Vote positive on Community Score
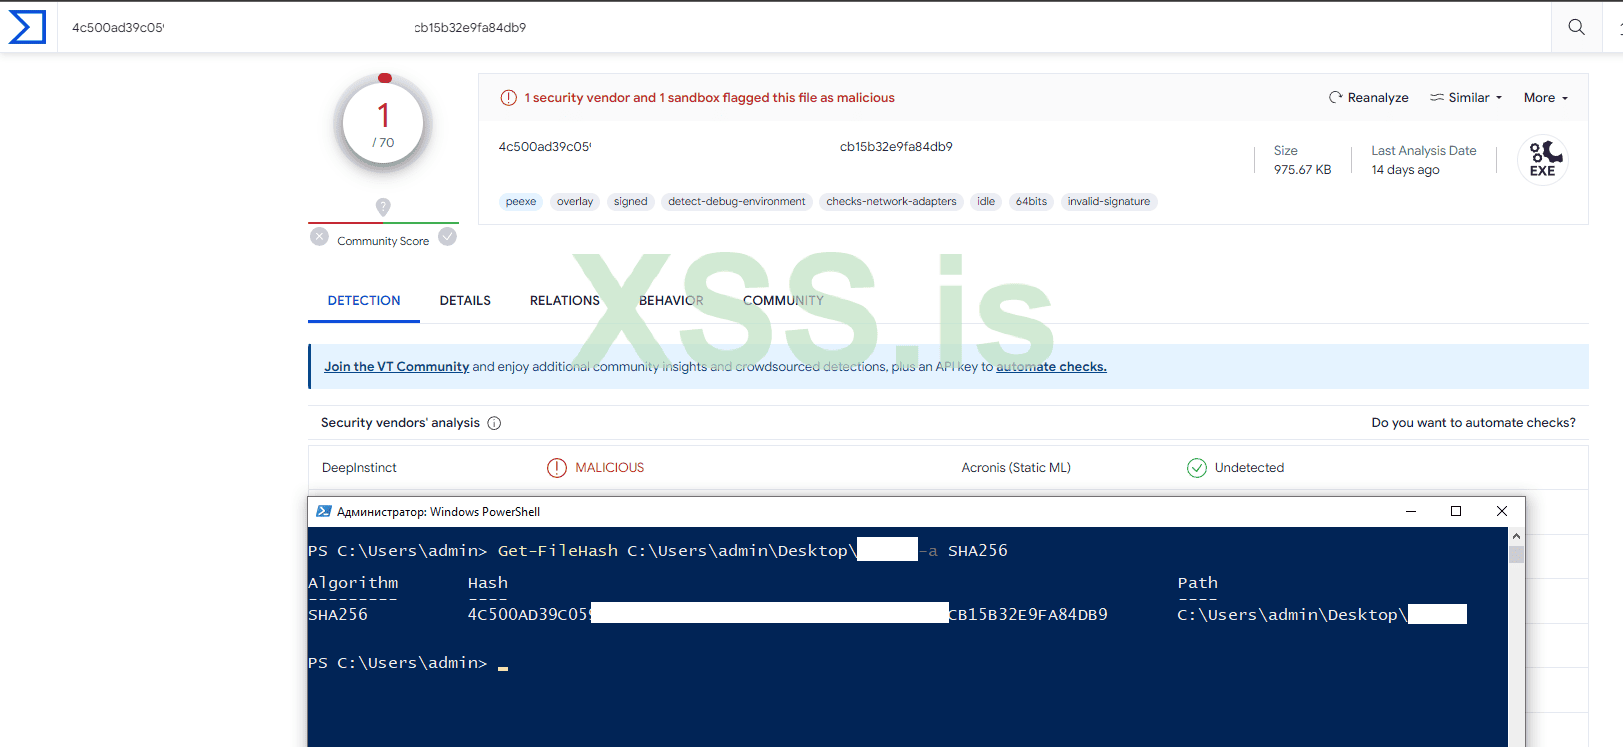This screenshot has width=1623, height=747. (x=448, y=237)
